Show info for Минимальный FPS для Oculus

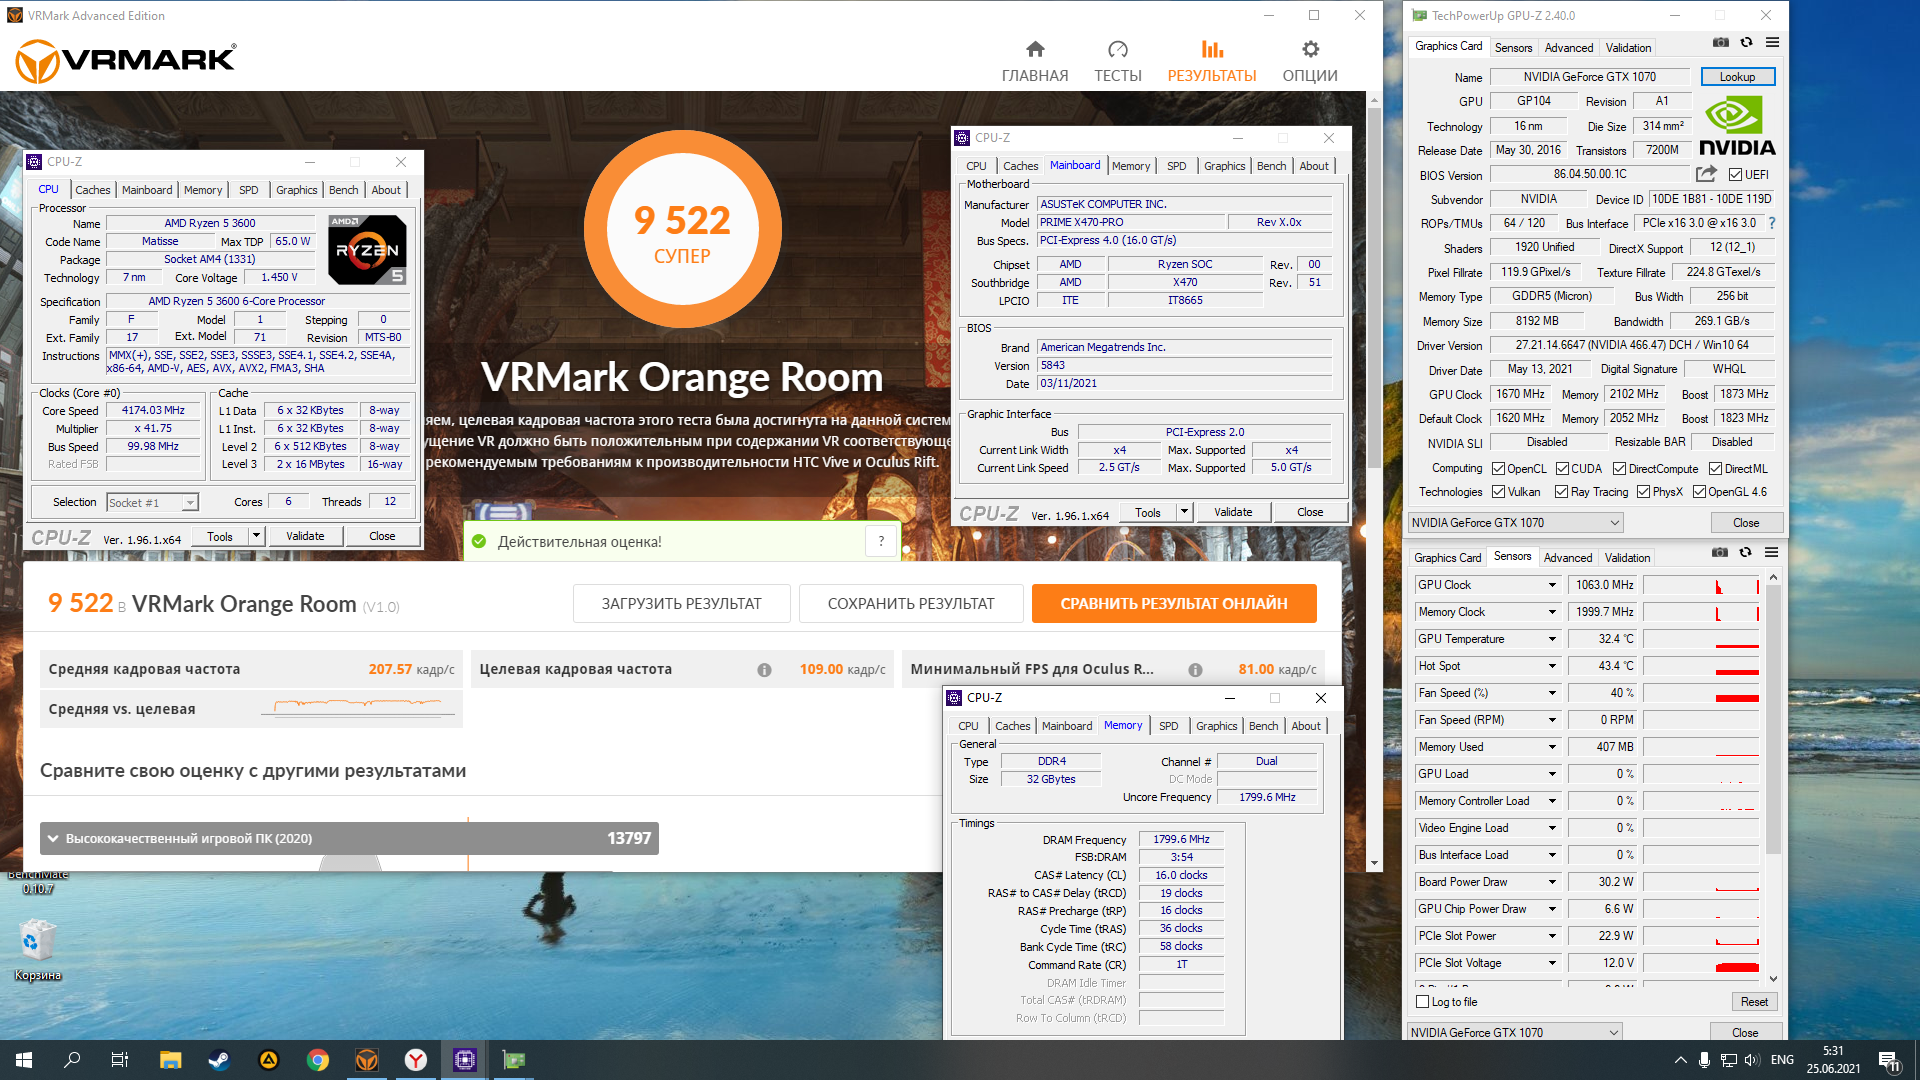coord(1195,670)
